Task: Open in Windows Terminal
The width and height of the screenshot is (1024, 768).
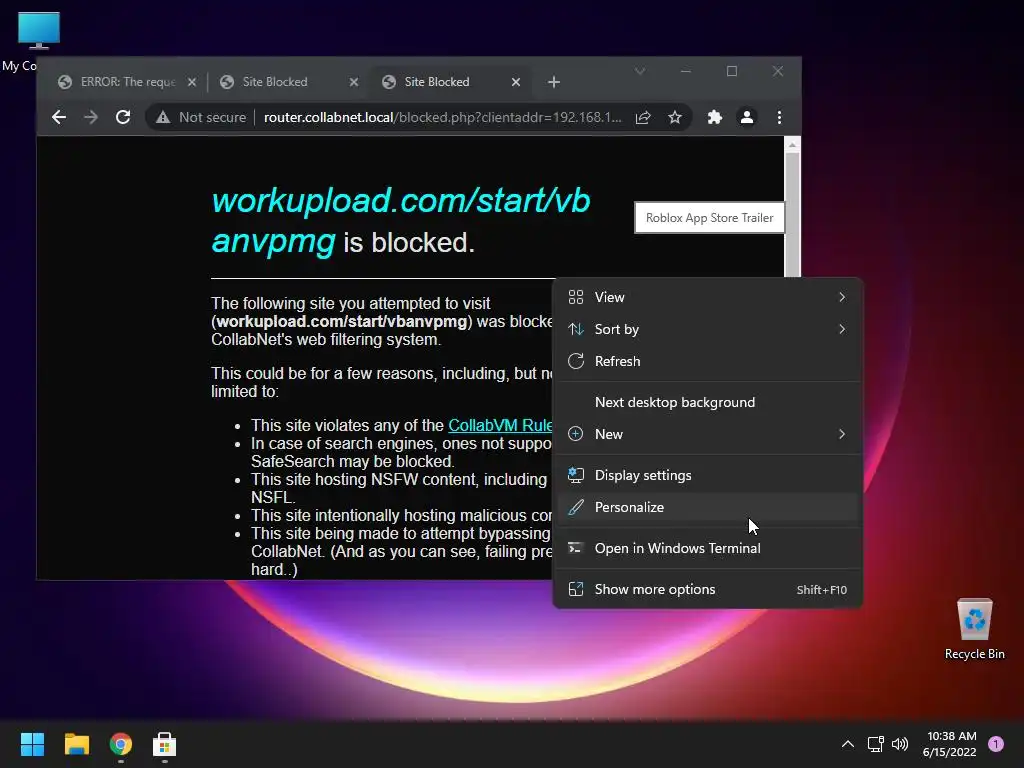Action: (707, 549)
